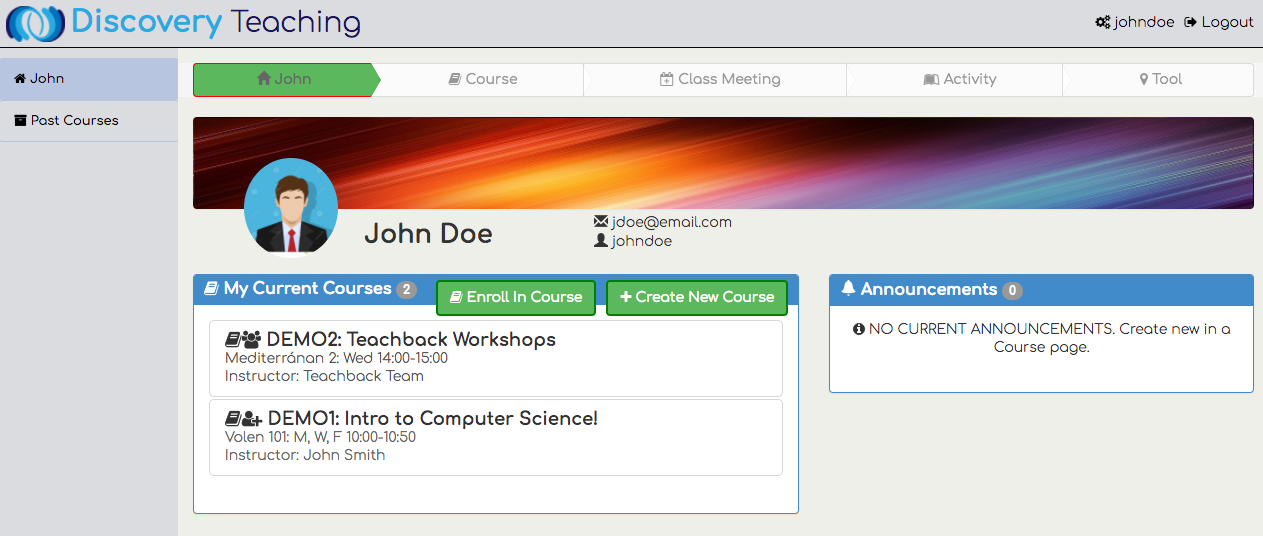Click the book icon in My Current Courses header
This screenshot has height=536, width=1263.
(211, 289)
